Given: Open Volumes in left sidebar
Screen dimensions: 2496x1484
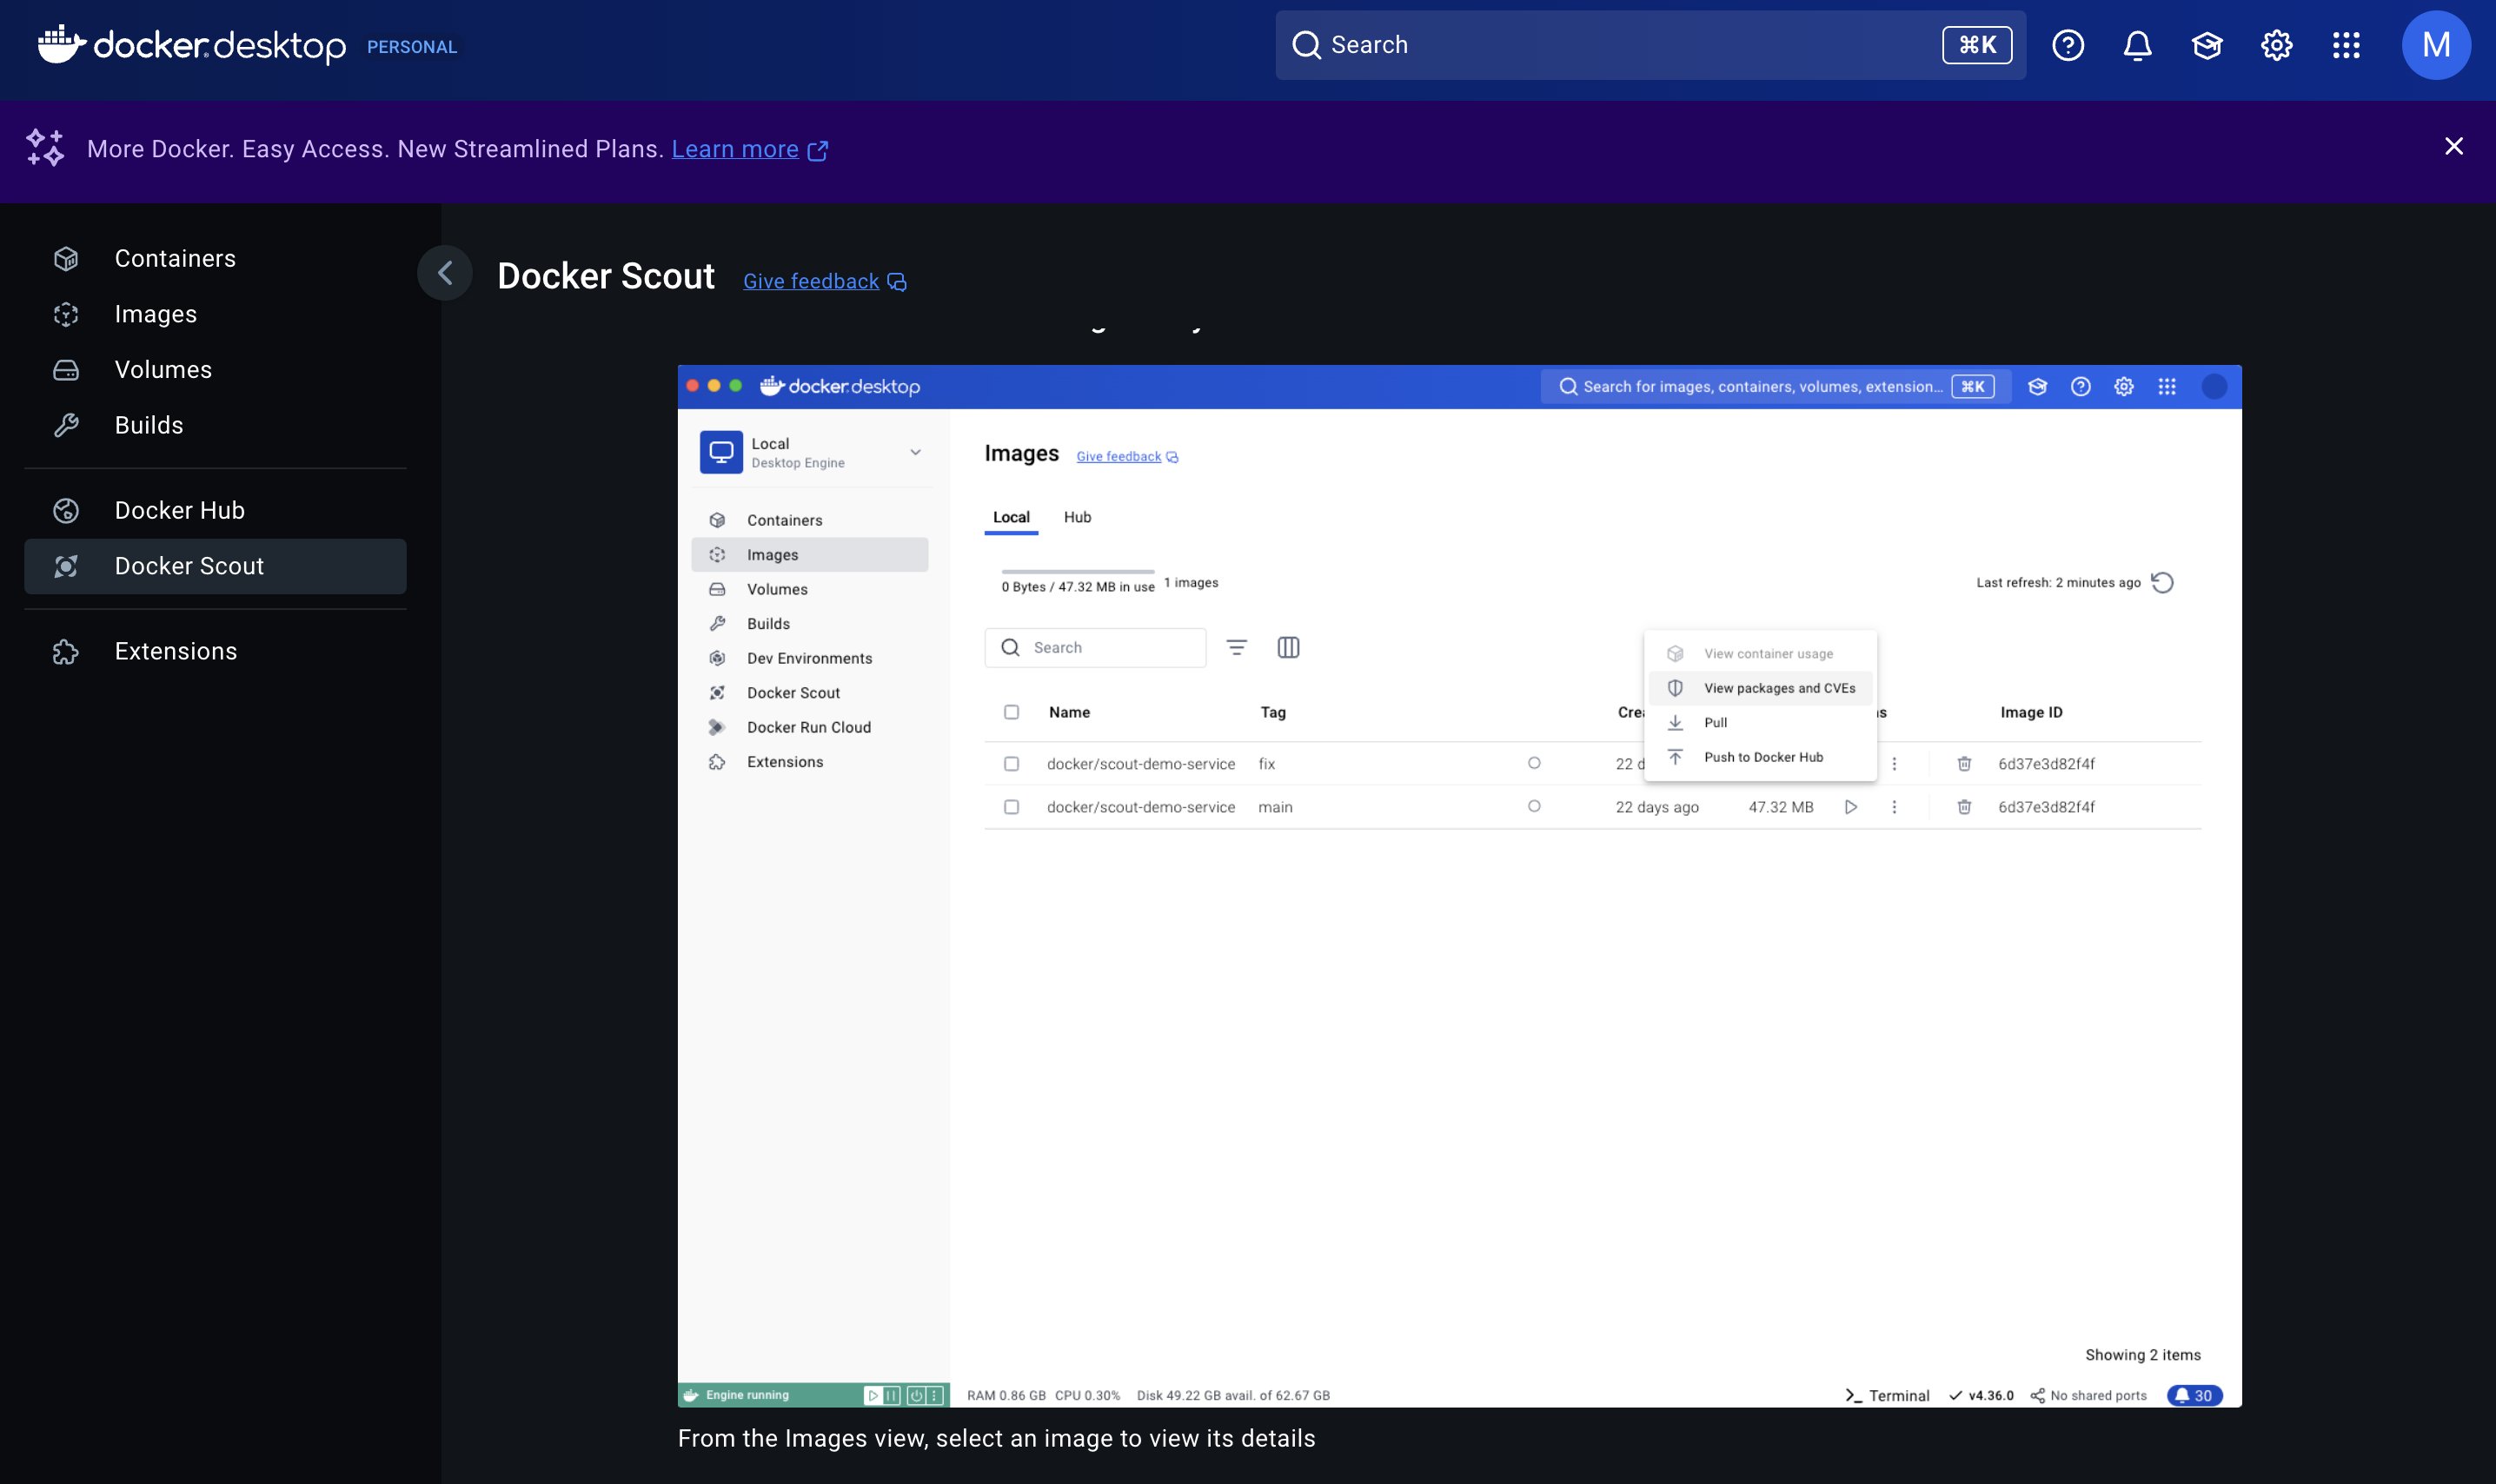Looking at the screenshot, I should (x=163, y=369).
